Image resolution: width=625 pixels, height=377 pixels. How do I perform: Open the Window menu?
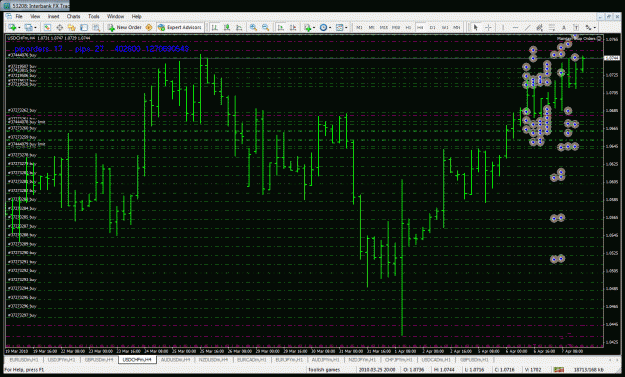tap(116, 16)
